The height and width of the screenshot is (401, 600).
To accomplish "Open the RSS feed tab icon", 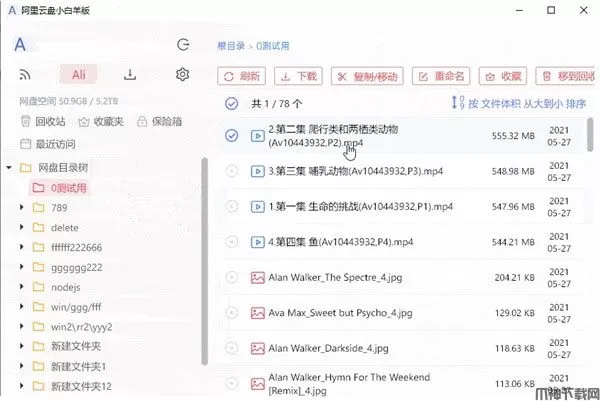I will coord(25,75).
